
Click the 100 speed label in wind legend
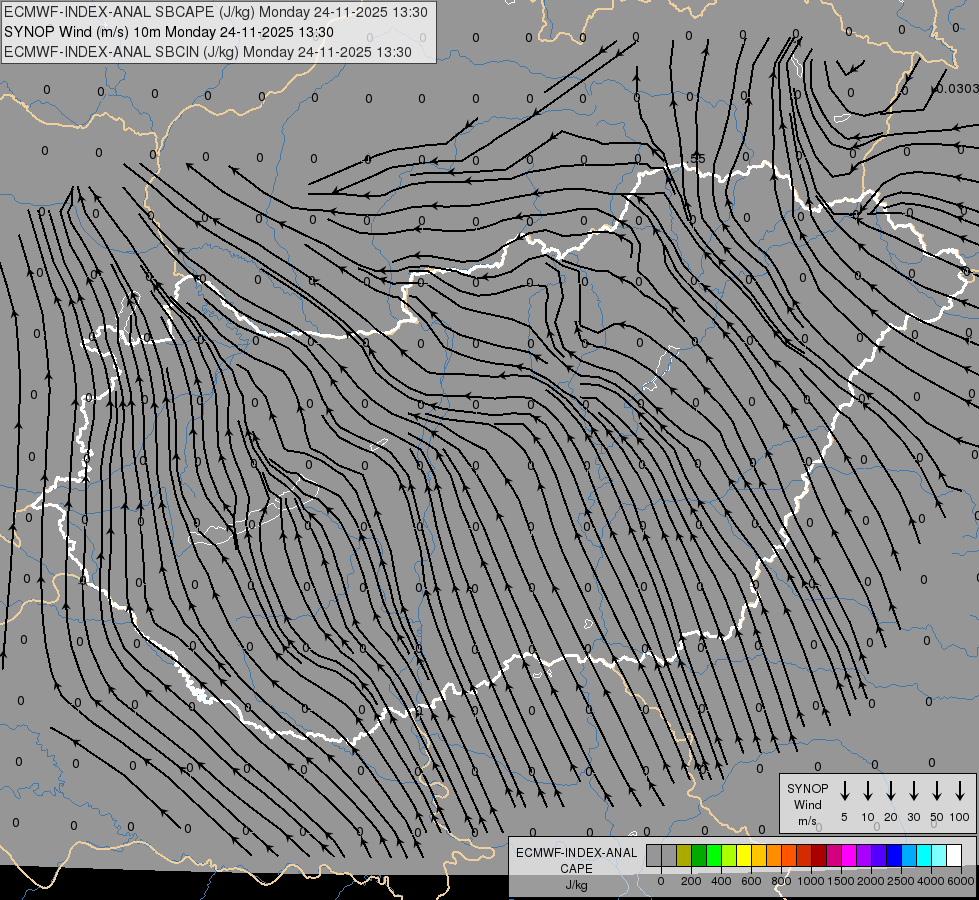960,817
